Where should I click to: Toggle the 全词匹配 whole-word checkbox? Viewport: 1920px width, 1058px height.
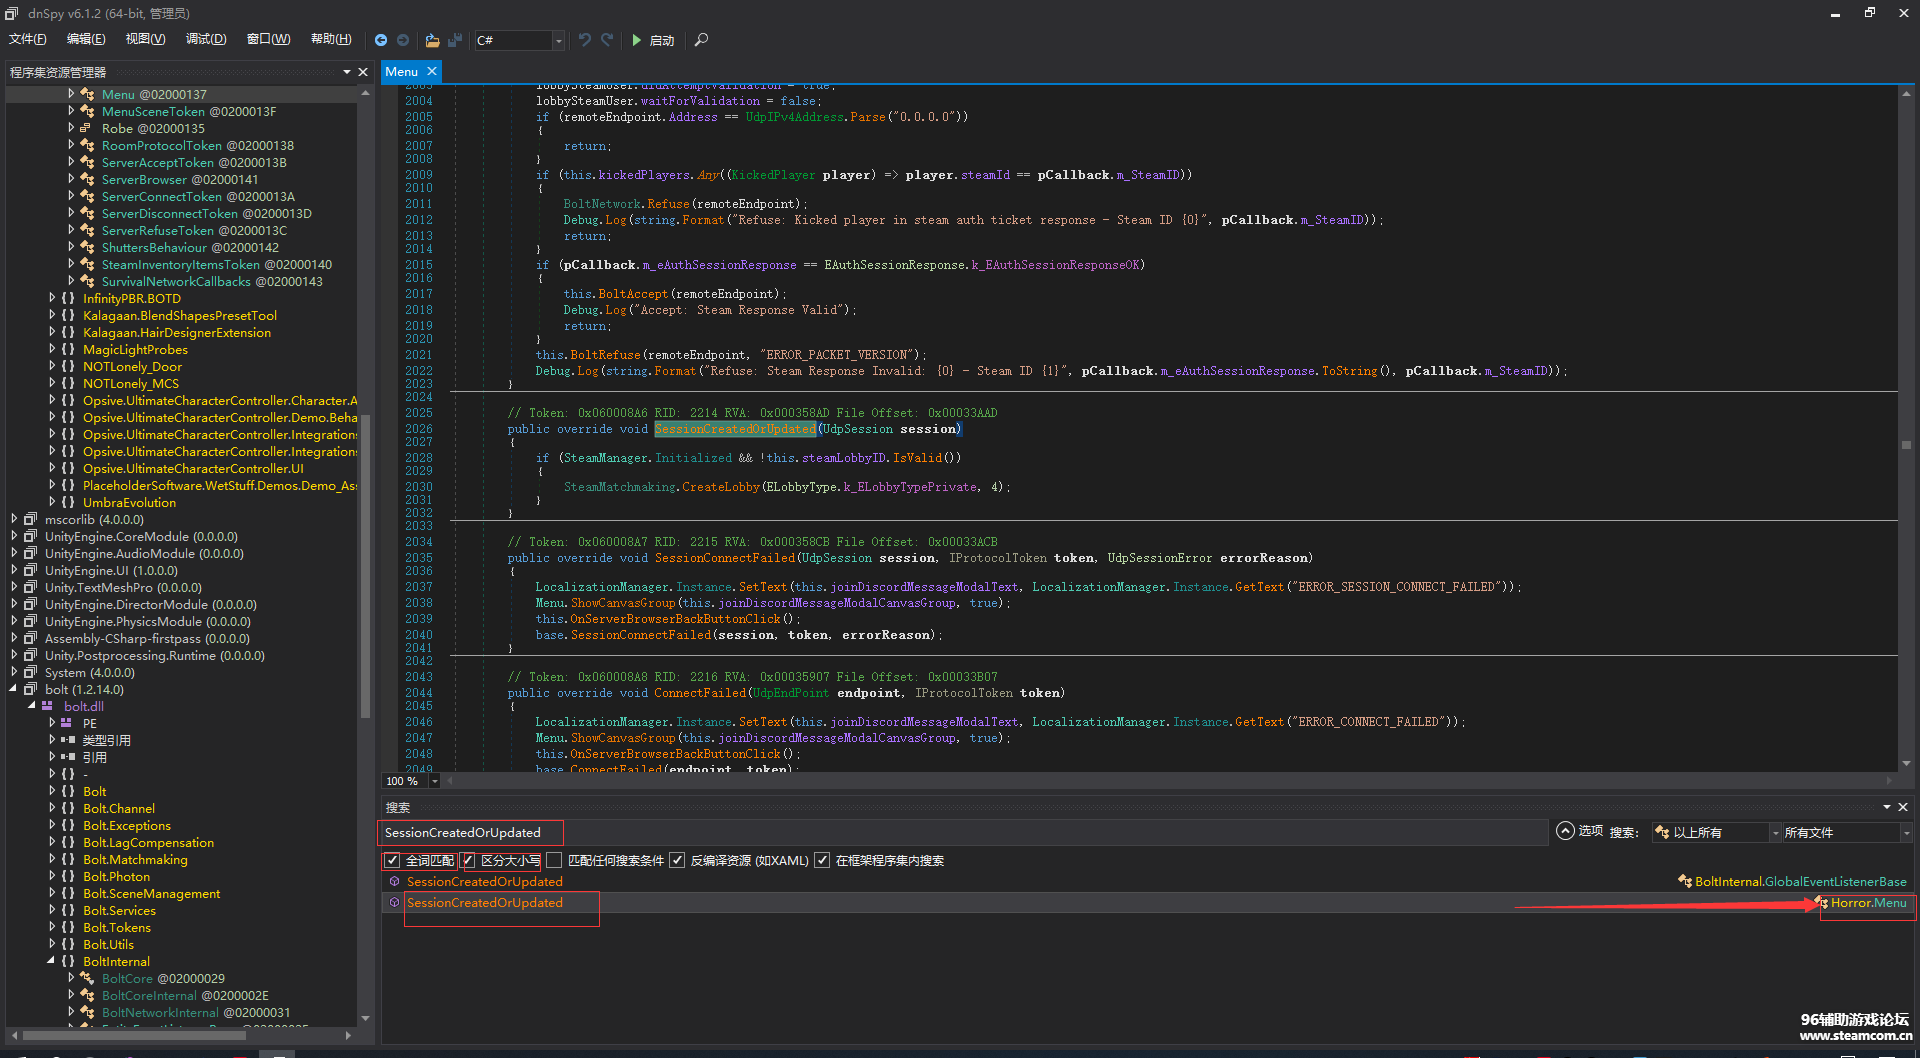pyautogui.click(x=393, y=860)
